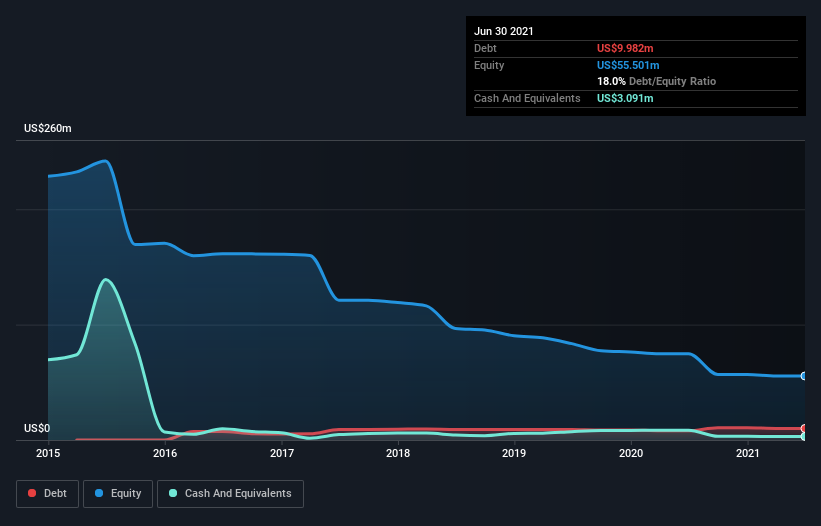Select the 2016 x-axis label
Image resolution: width=821 pixels, height=526 pixels.
(165, 453)
